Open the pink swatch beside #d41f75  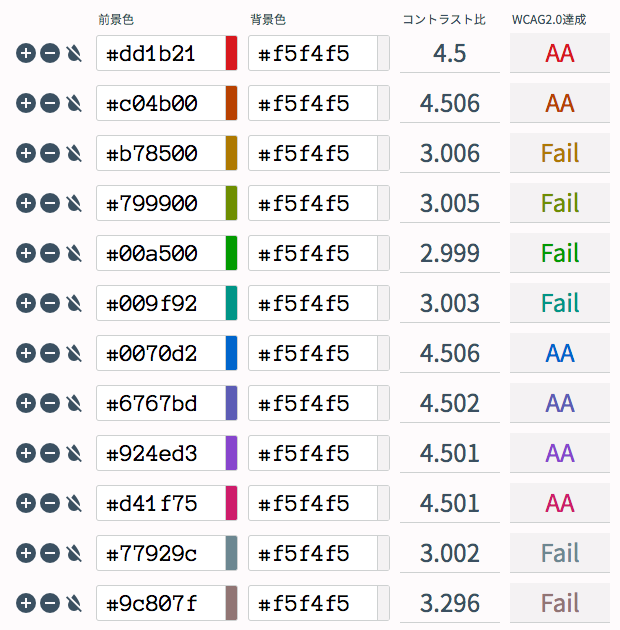[231, 503]
